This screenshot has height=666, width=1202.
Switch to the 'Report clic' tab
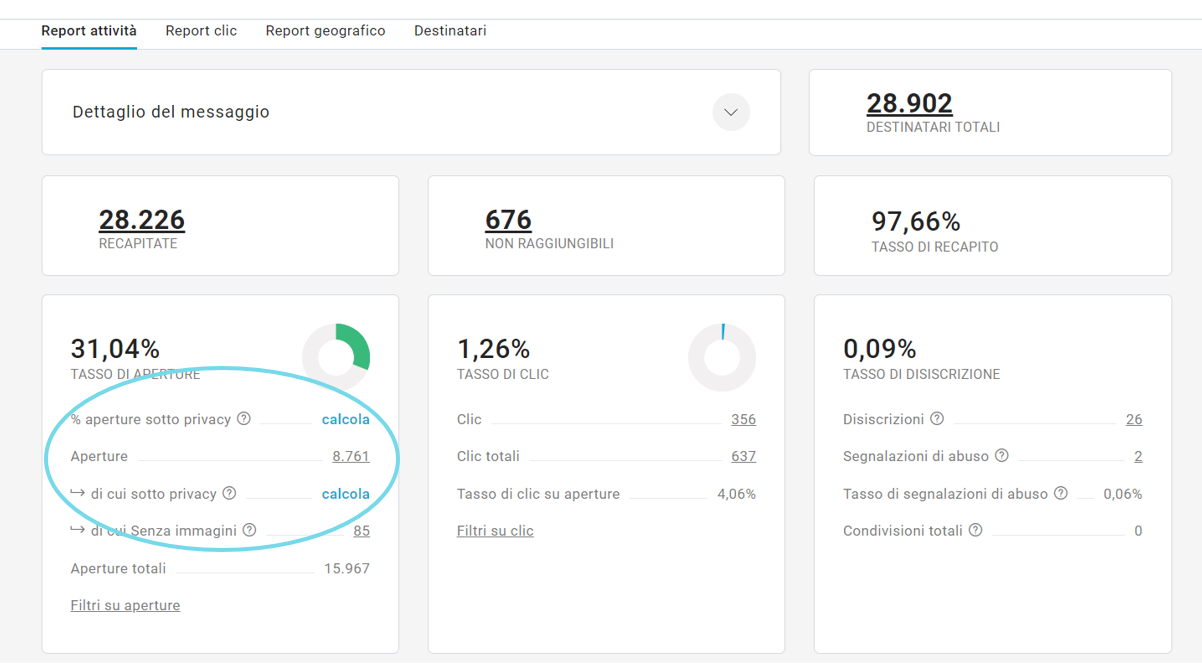(x=201, y=31)
